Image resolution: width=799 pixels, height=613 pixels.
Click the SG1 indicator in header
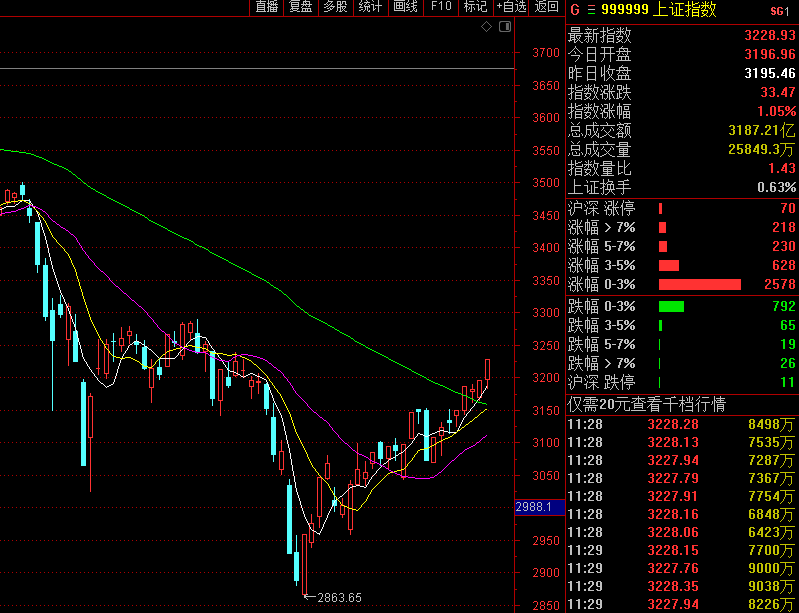pos(780,11)
